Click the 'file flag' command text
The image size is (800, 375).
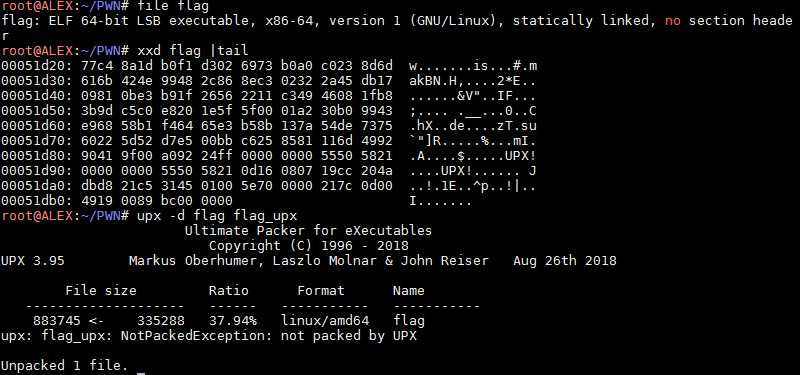point(172,6)
